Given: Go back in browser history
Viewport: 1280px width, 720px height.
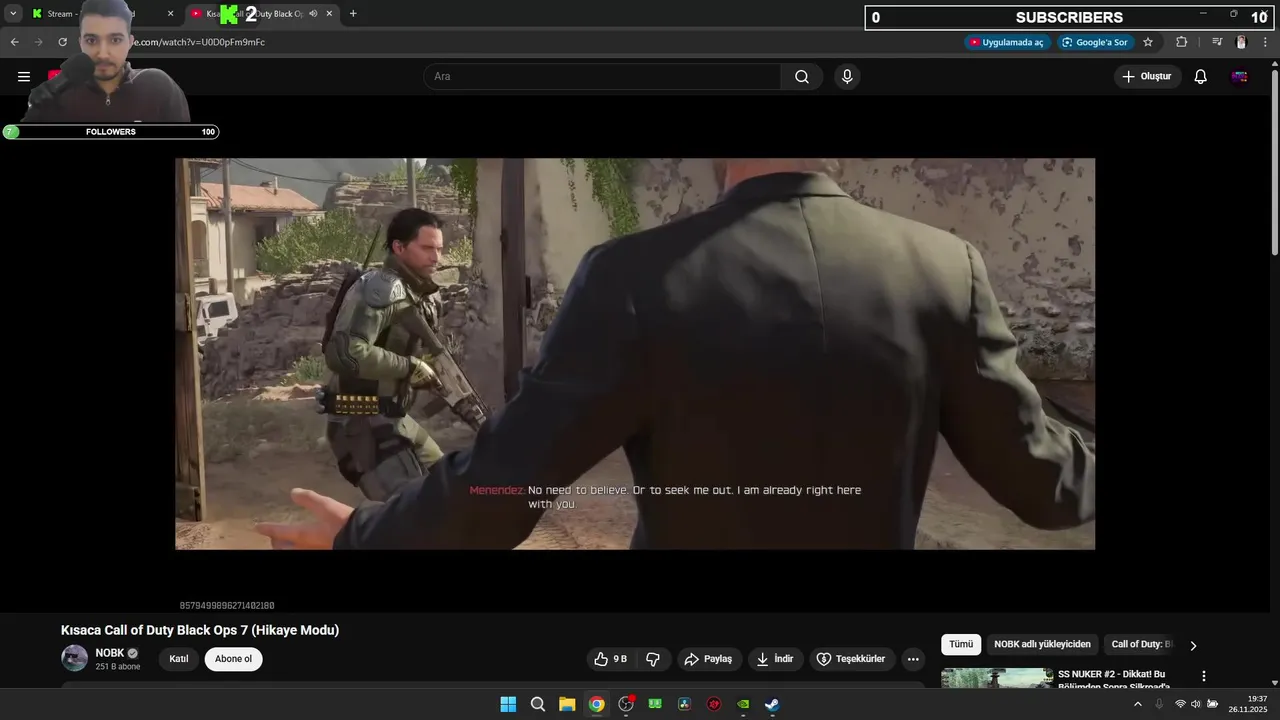Looking at the screenshot, I should pyautogui.click(x=15, y=42).
